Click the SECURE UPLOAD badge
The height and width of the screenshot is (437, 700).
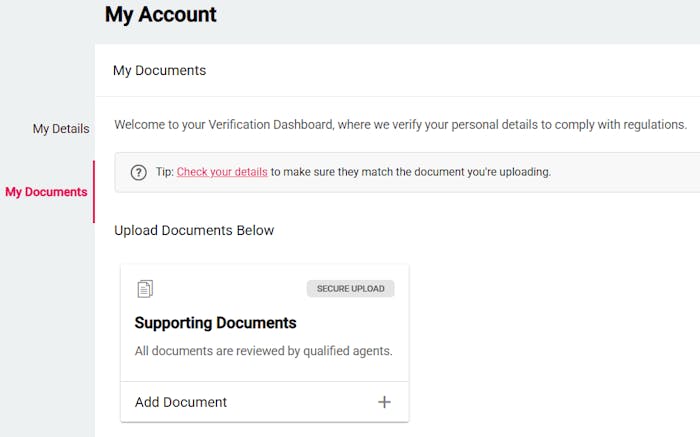350,289
